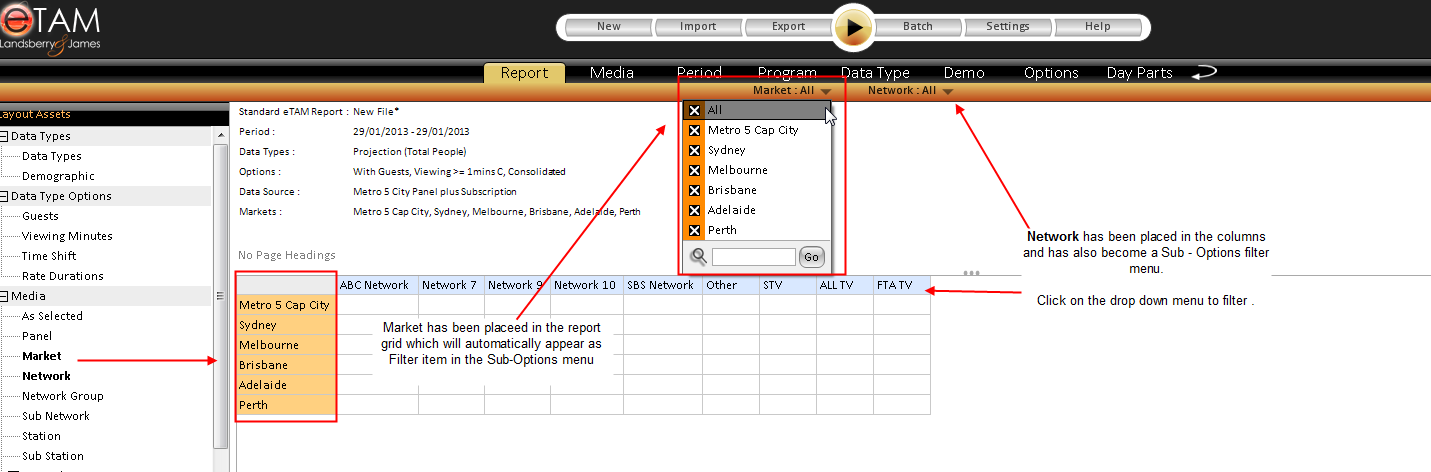Select Rate Durations tree item
This screenshot has width=1431, height=472.
coord(62,276)
